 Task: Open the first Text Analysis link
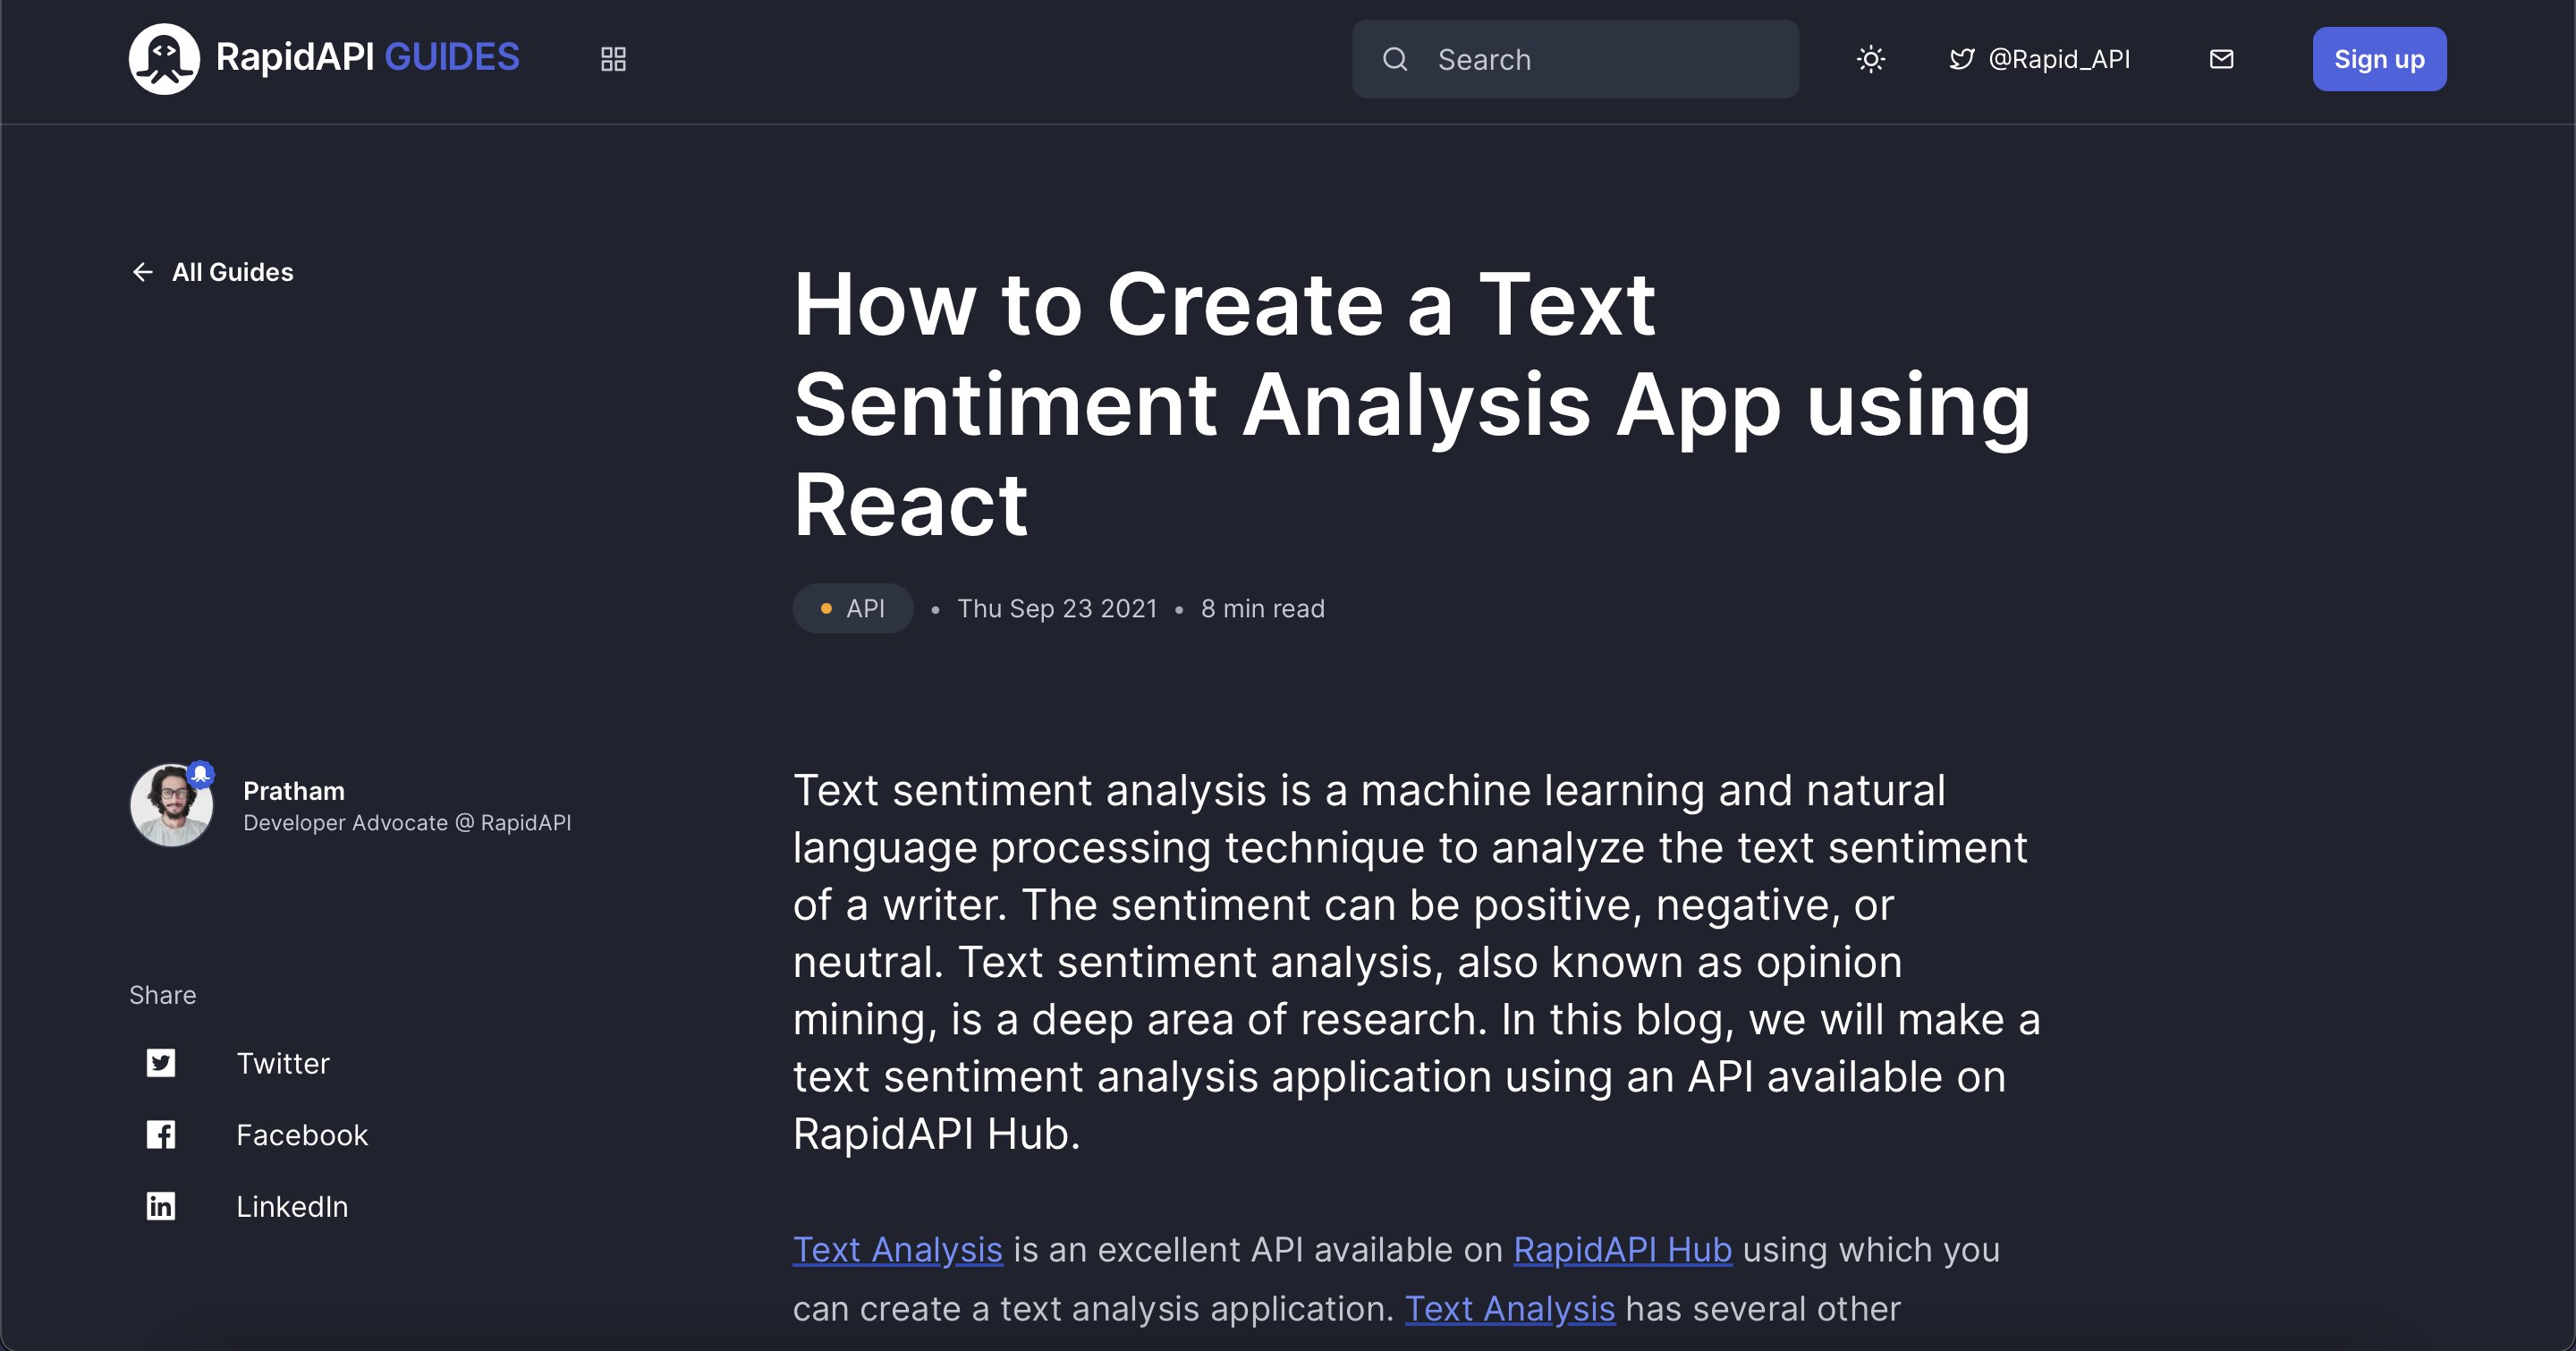point(897,1250)
